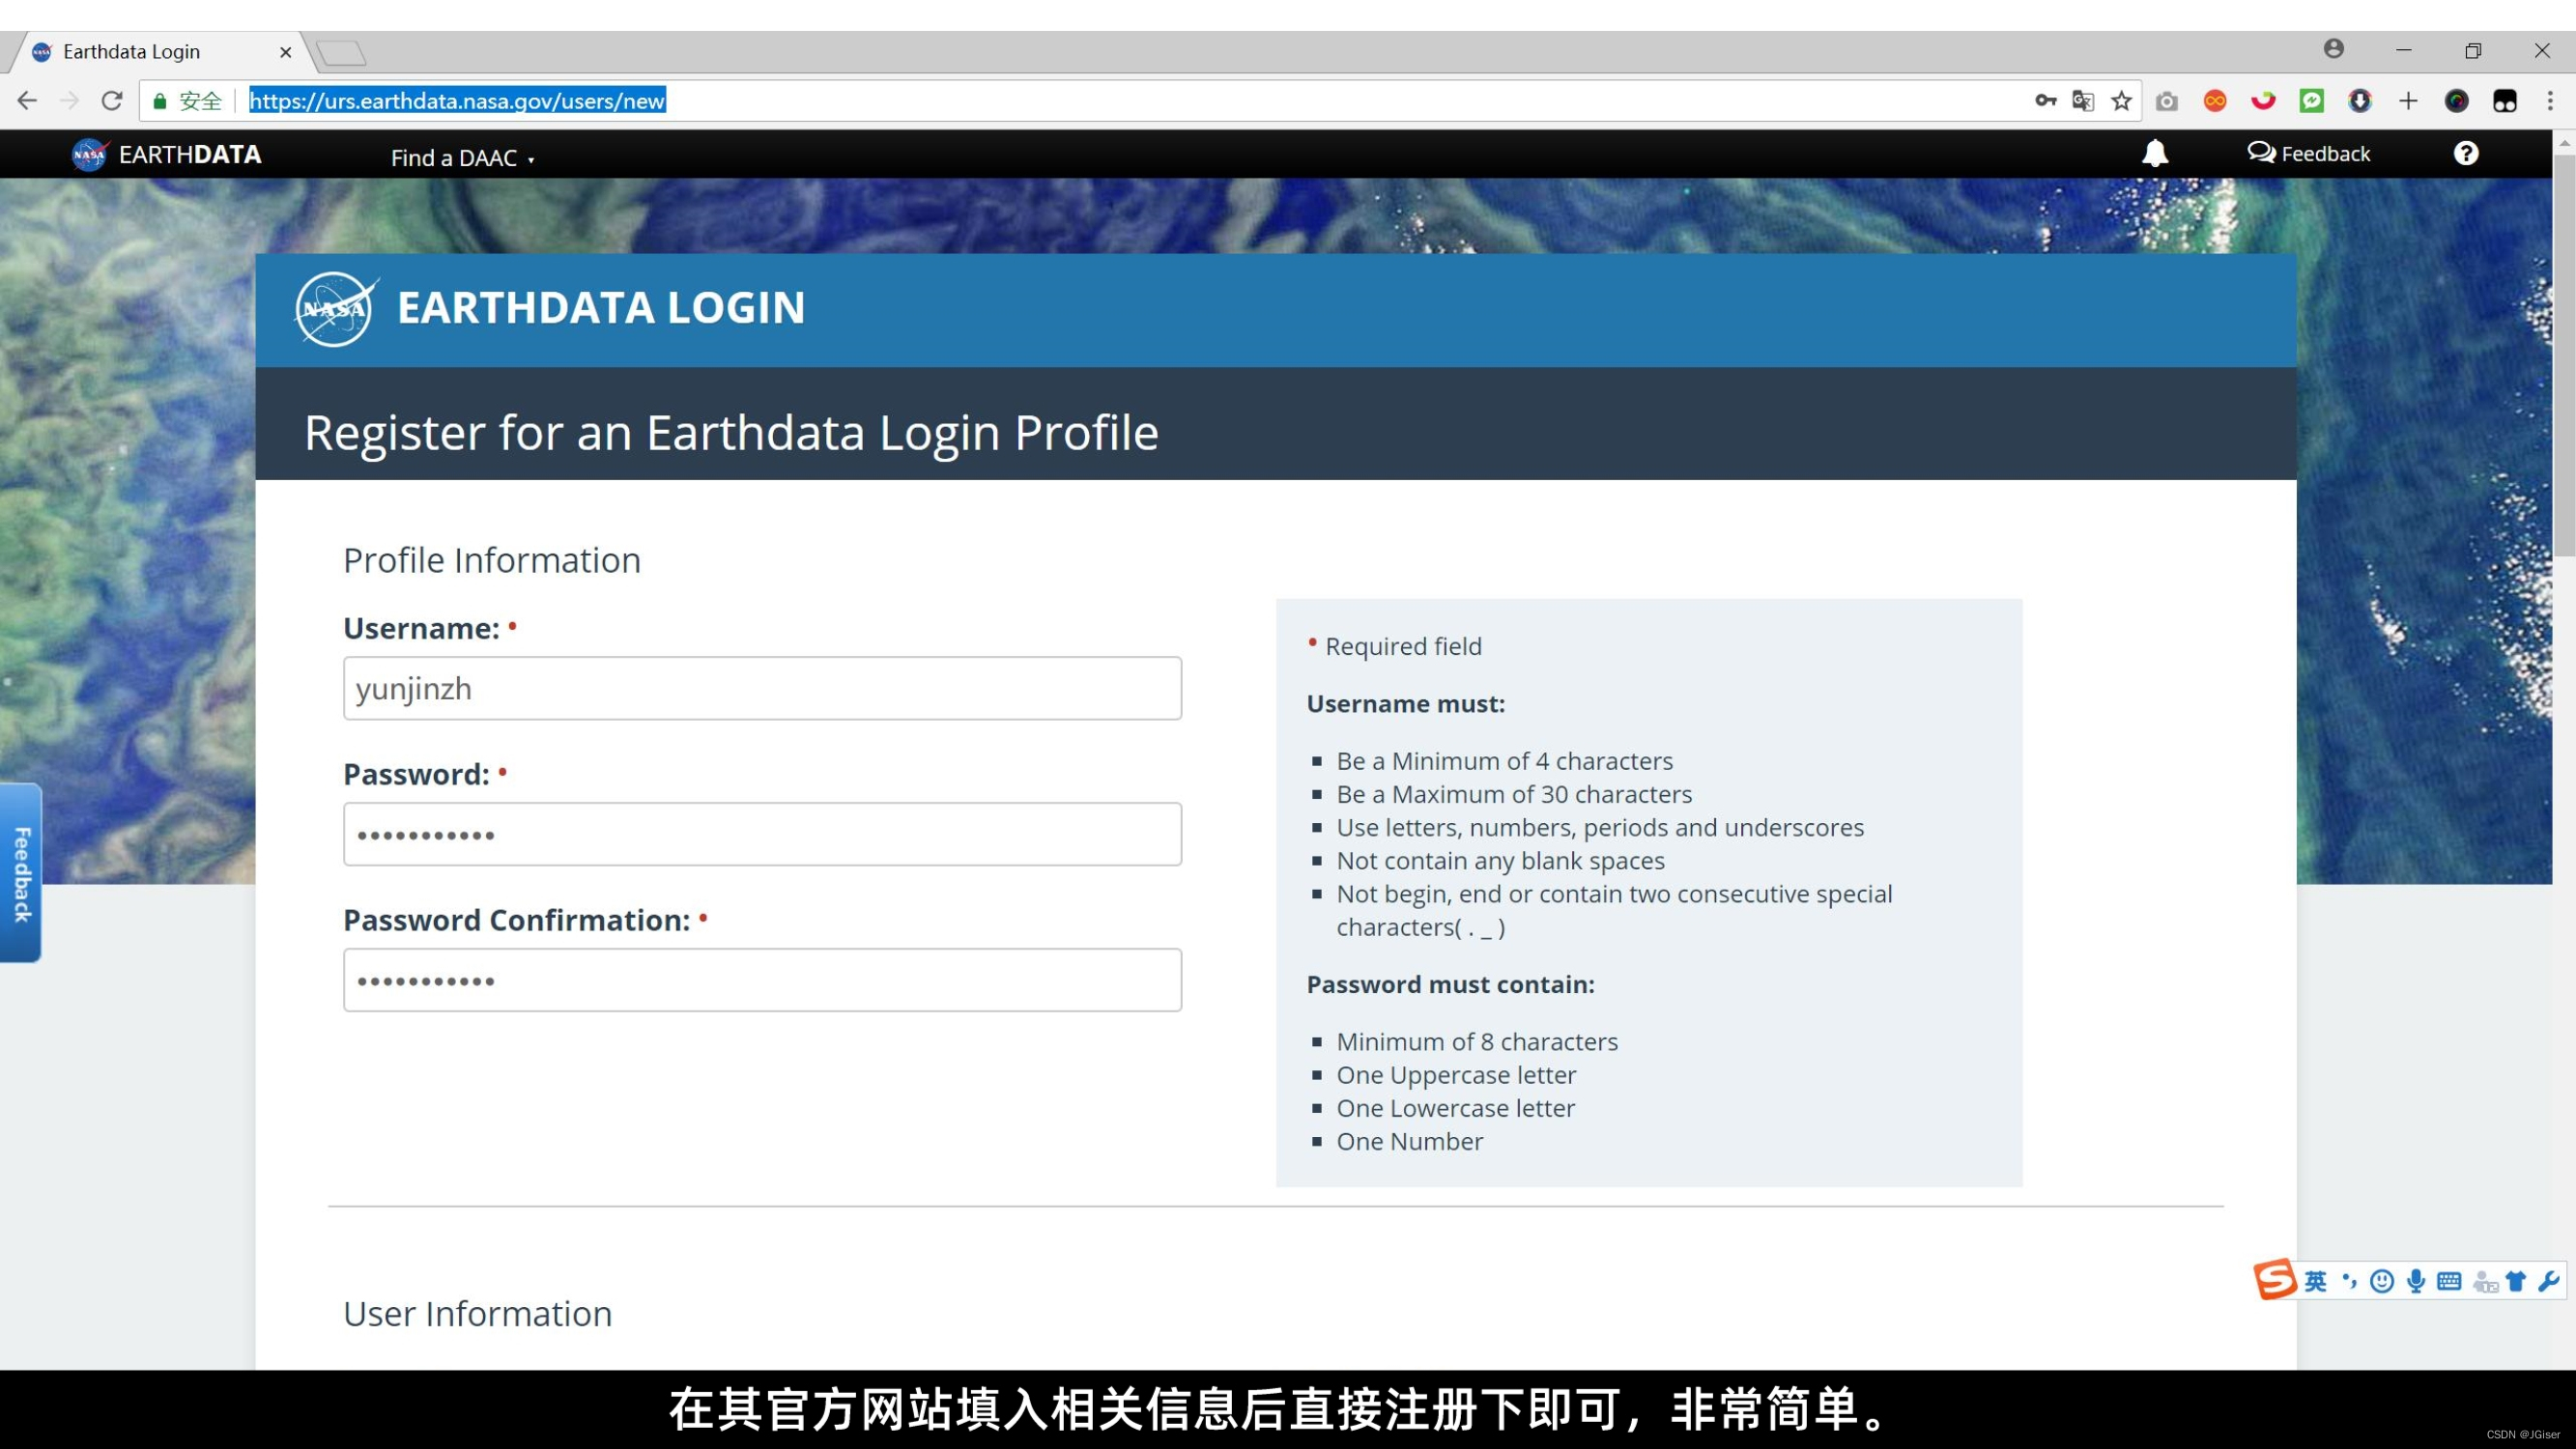This screenshot has height=1449, width=2576.
Task: Close the Earthdata Login tab
Action: pyautogui.click(x=285, y=52)
